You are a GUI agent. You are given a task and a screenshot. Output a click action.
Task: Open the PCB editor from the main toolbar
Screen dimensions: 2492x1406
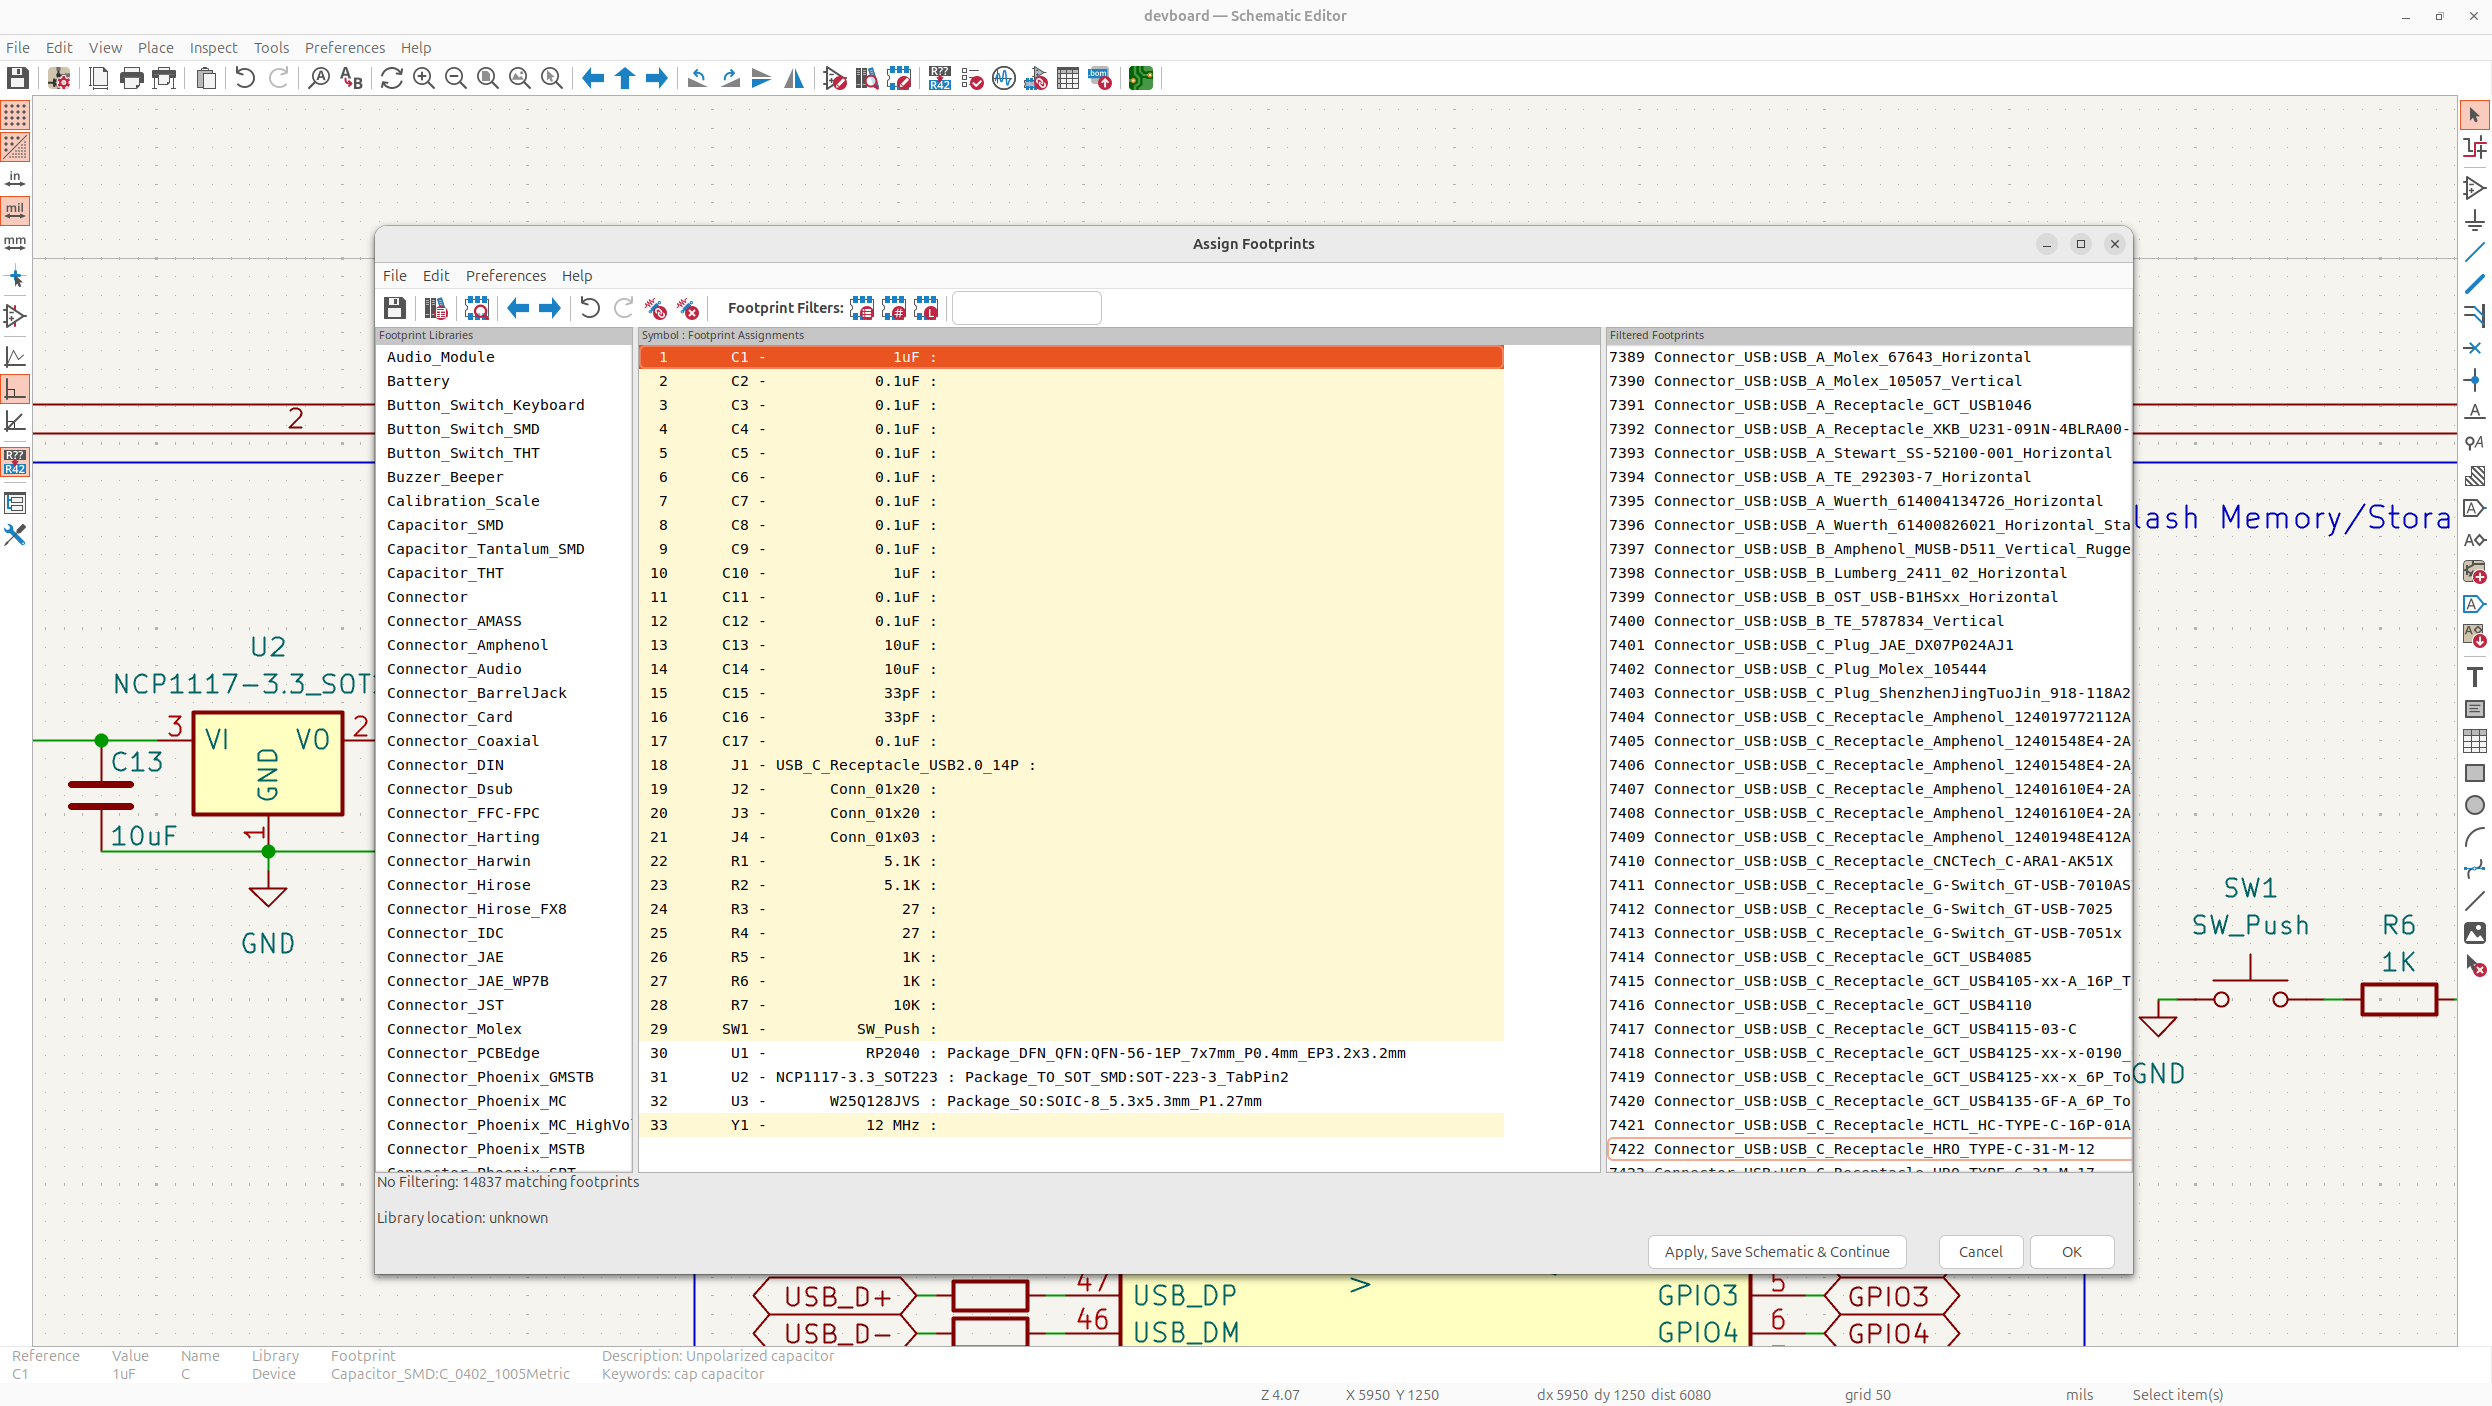(x=1140, y=78)
